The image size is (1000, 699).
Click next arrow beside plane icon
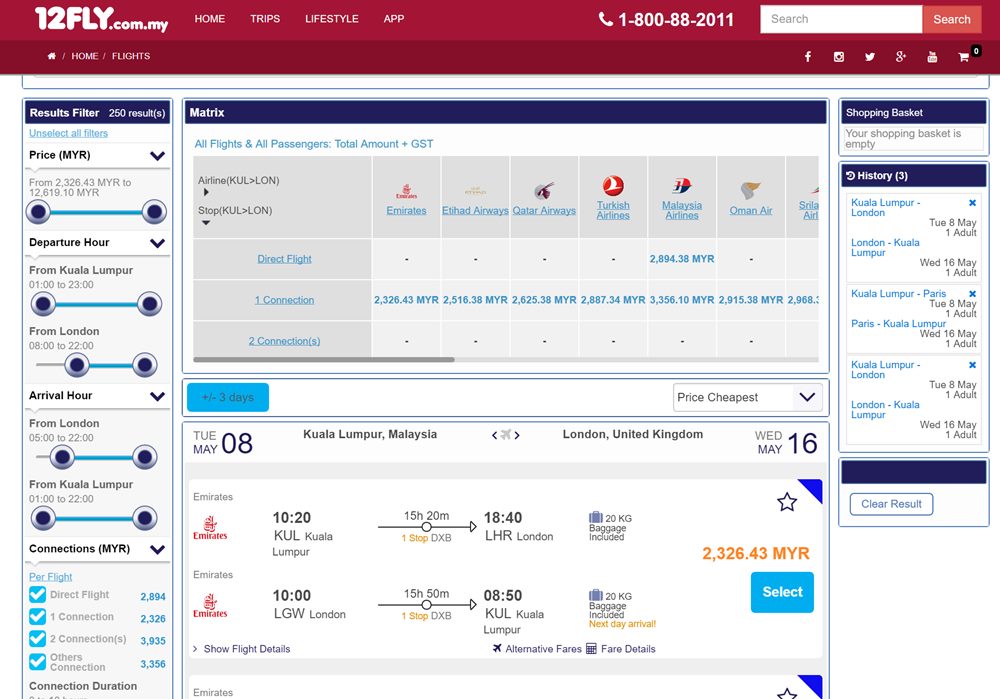tap(517, 435)
